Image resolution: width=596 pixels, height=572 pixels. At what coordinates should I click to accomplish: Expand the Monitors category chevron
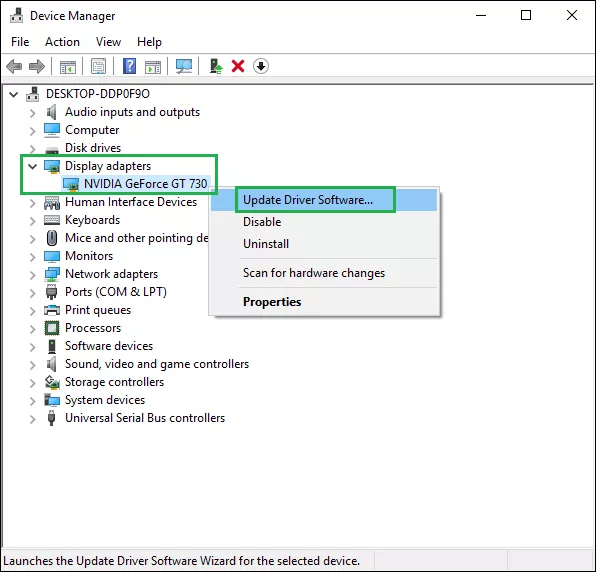[x=33, y=257]
